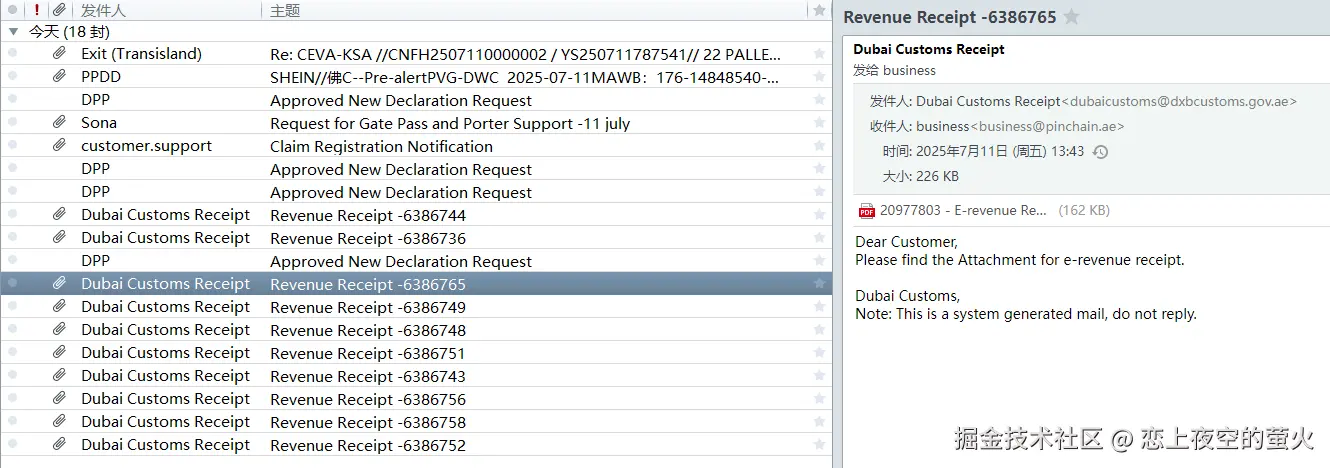1330x468 pixels.
Task: Click the paperclip icon on PPDD email
Action: click(x=60, y=77)
